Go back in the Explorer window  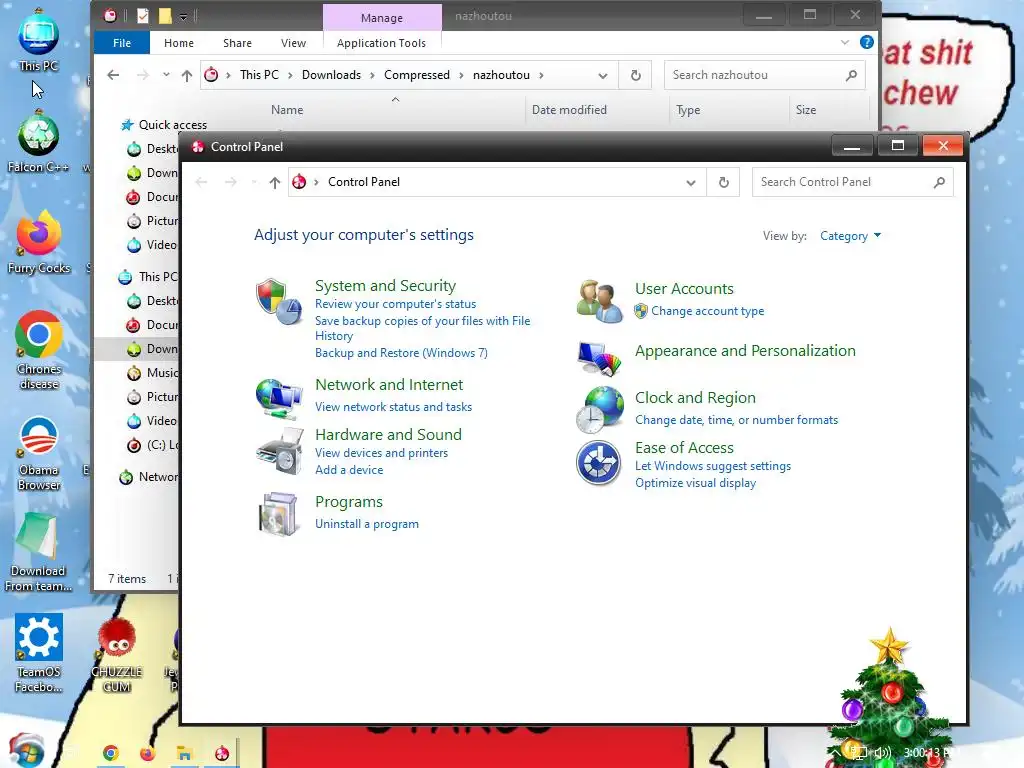113,75
